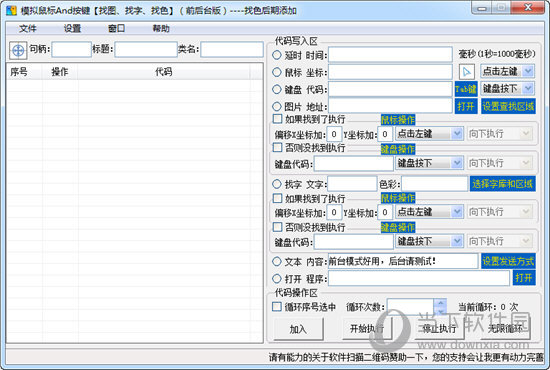This screenshot has height=370, width=550.
Task: Click 打开 button next to program path
Action: click(524, 278)
